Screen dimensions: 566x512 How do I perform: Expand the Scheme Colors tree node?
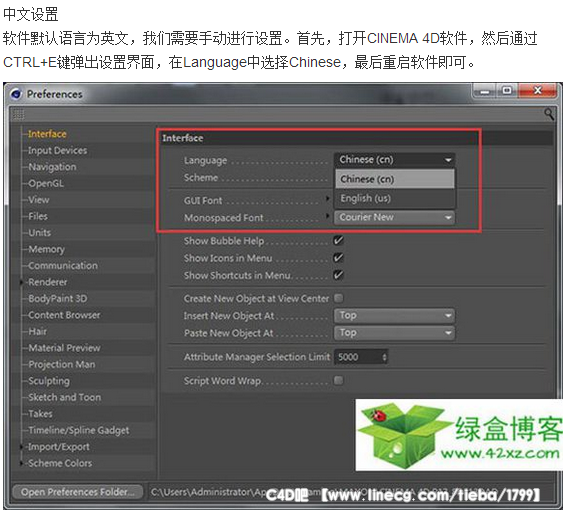click(22, 463)
